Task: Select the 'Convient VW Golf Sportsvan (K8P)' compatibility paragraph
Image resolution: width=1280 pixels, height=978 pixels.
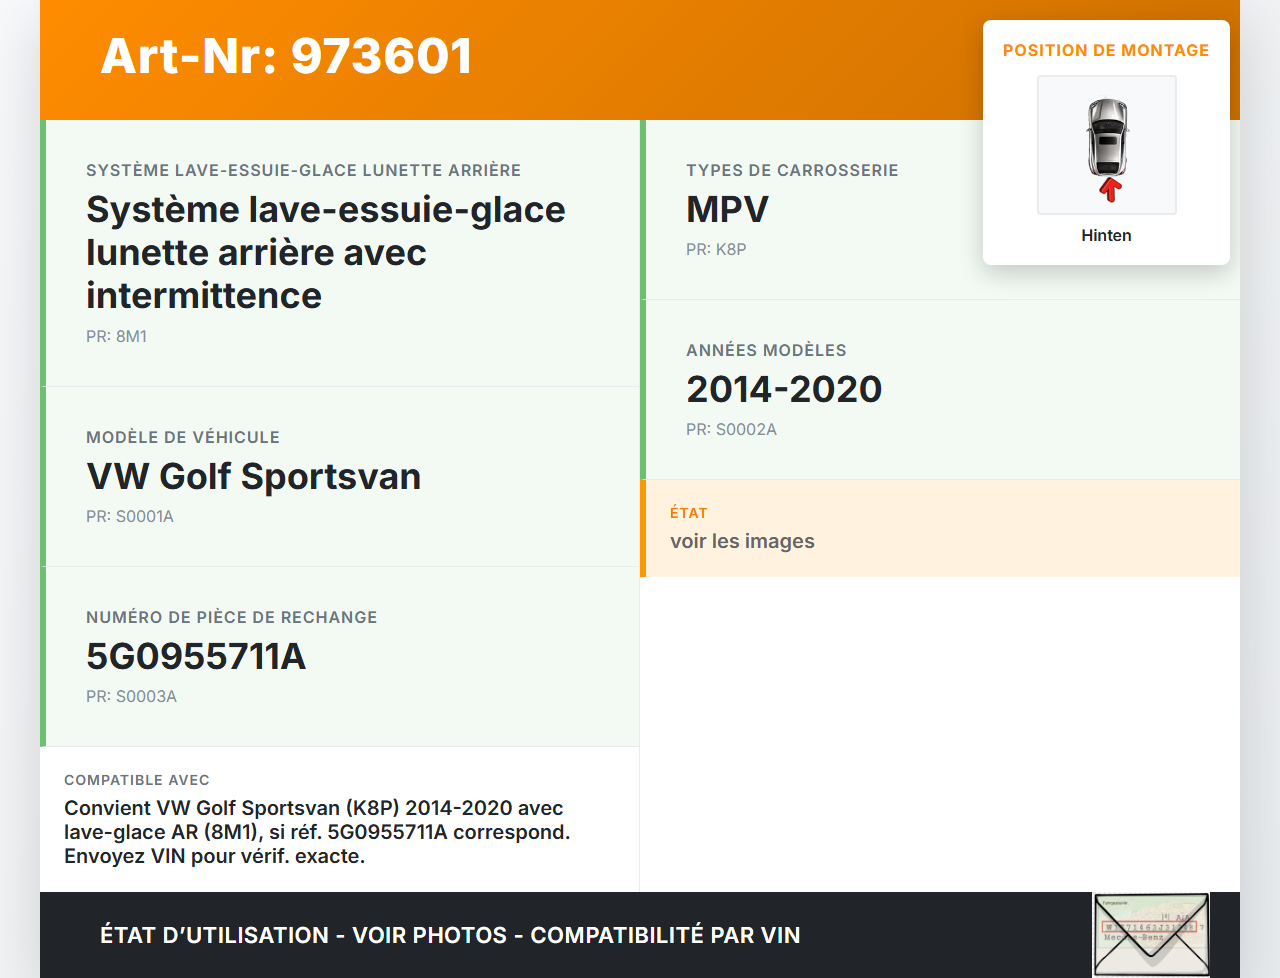Action: pyautogui.click(x=317, y=832)
